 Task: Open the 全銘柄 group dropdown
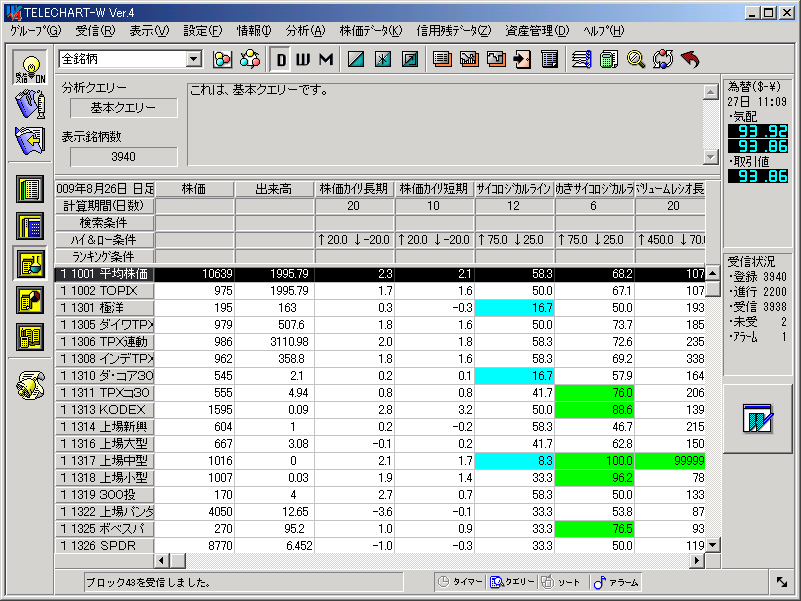click(194, 59)
